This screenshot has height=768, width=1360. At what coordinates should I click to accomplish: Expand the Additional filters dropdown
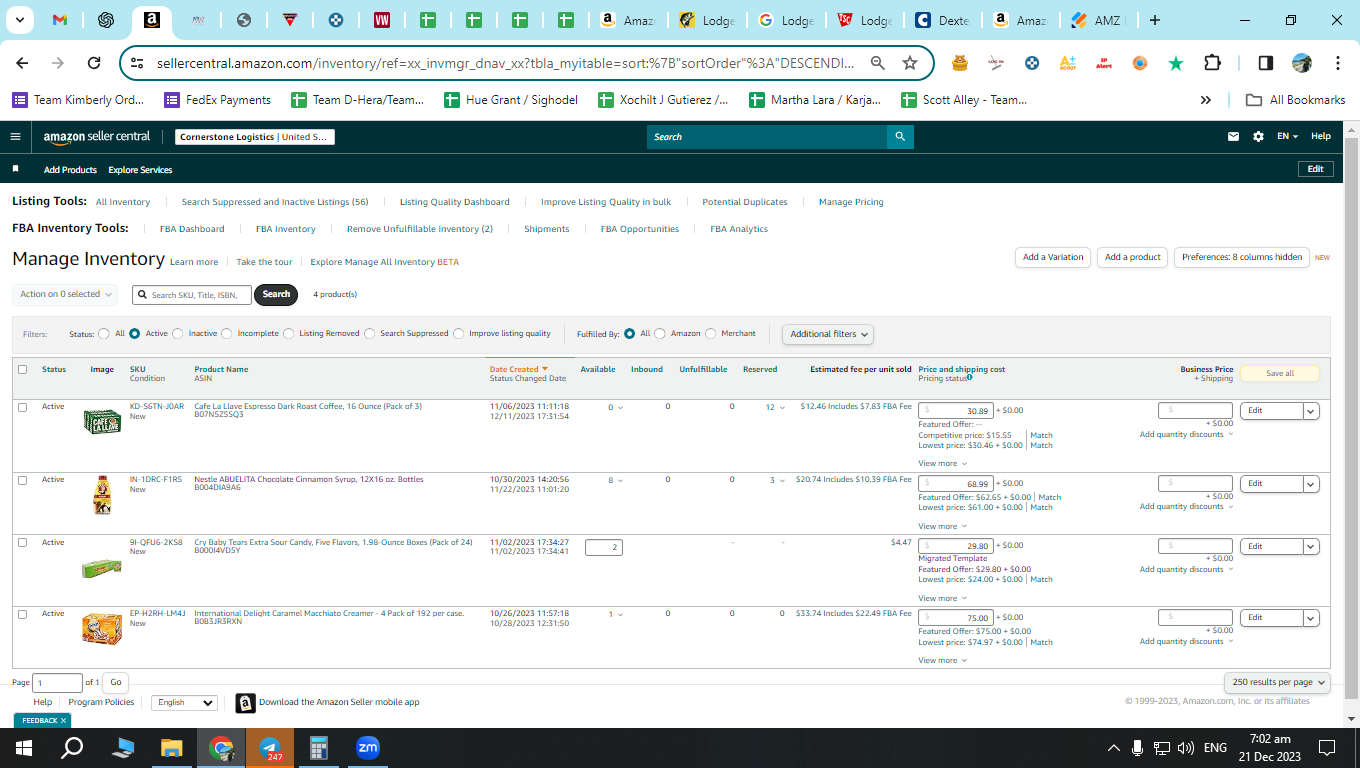coord(828,334)
